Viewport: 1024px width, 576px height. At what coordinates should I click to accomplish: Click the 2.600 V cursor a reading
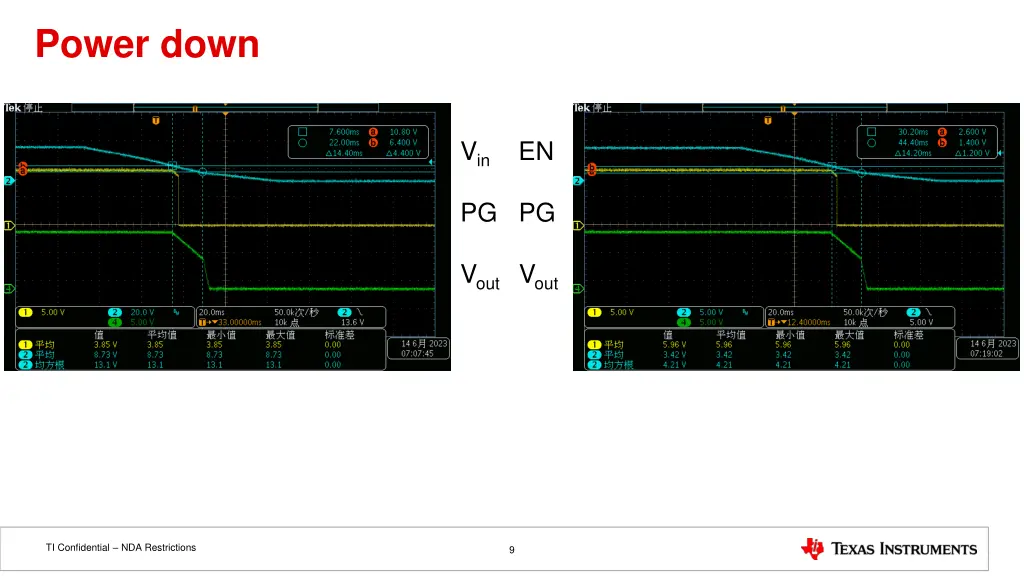point(972,132)
